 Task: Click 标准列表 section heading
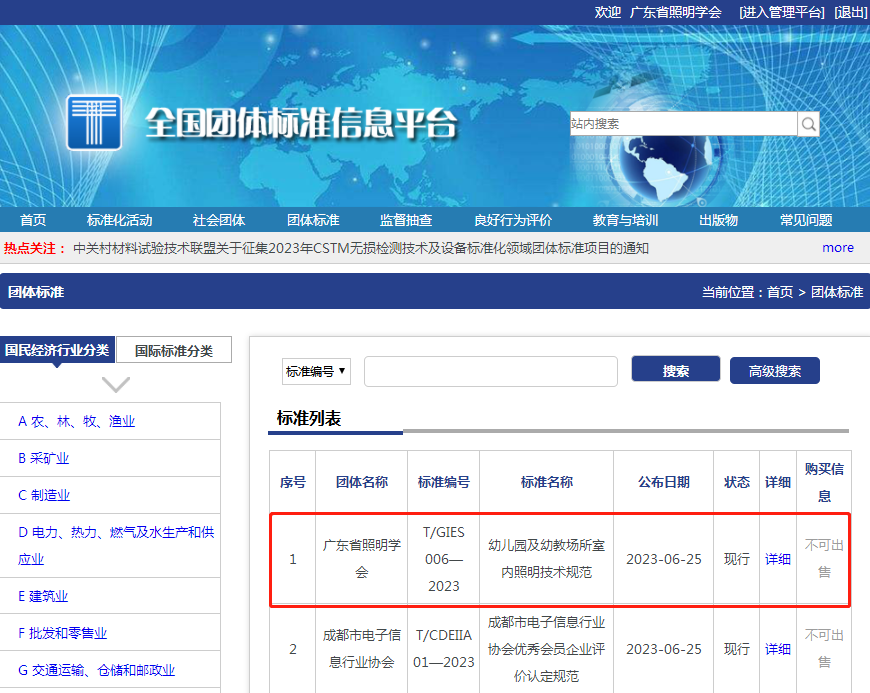(308, 418)
